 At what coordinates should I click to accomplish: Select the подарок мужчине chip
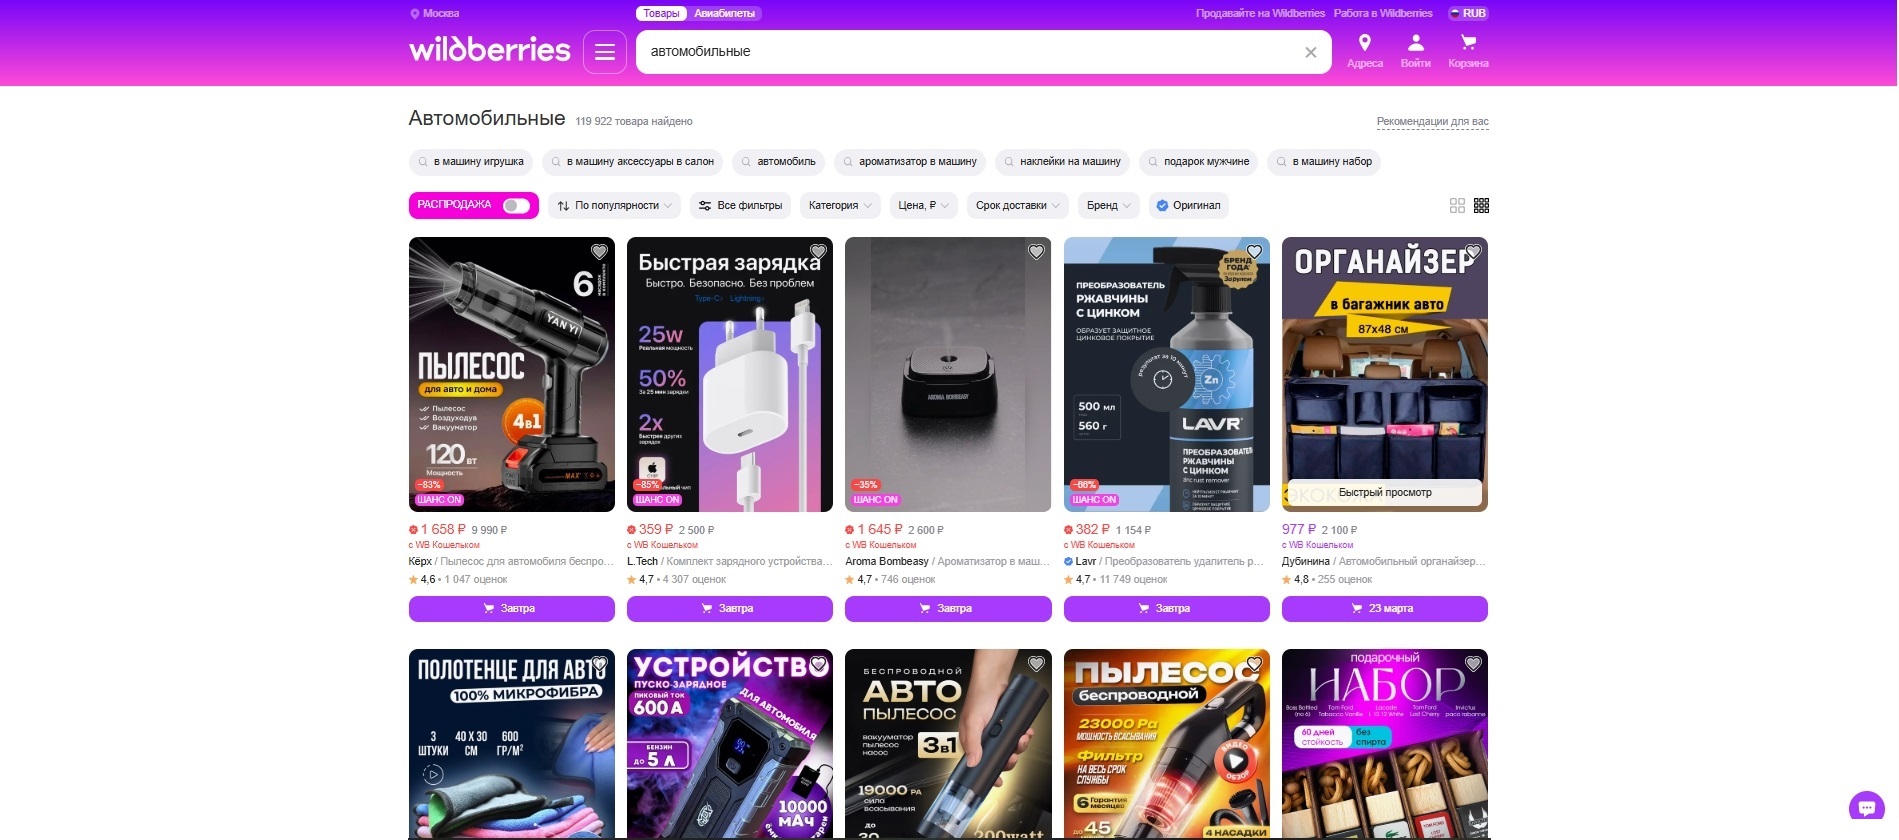(x=1199, y=162)
